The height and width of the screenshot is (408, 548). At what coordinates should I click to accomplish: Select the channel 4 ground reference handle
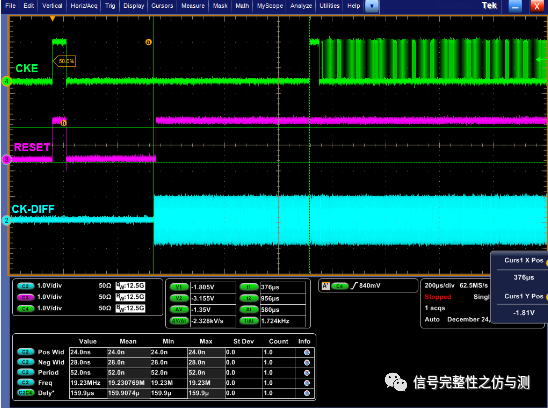point(6,81)
